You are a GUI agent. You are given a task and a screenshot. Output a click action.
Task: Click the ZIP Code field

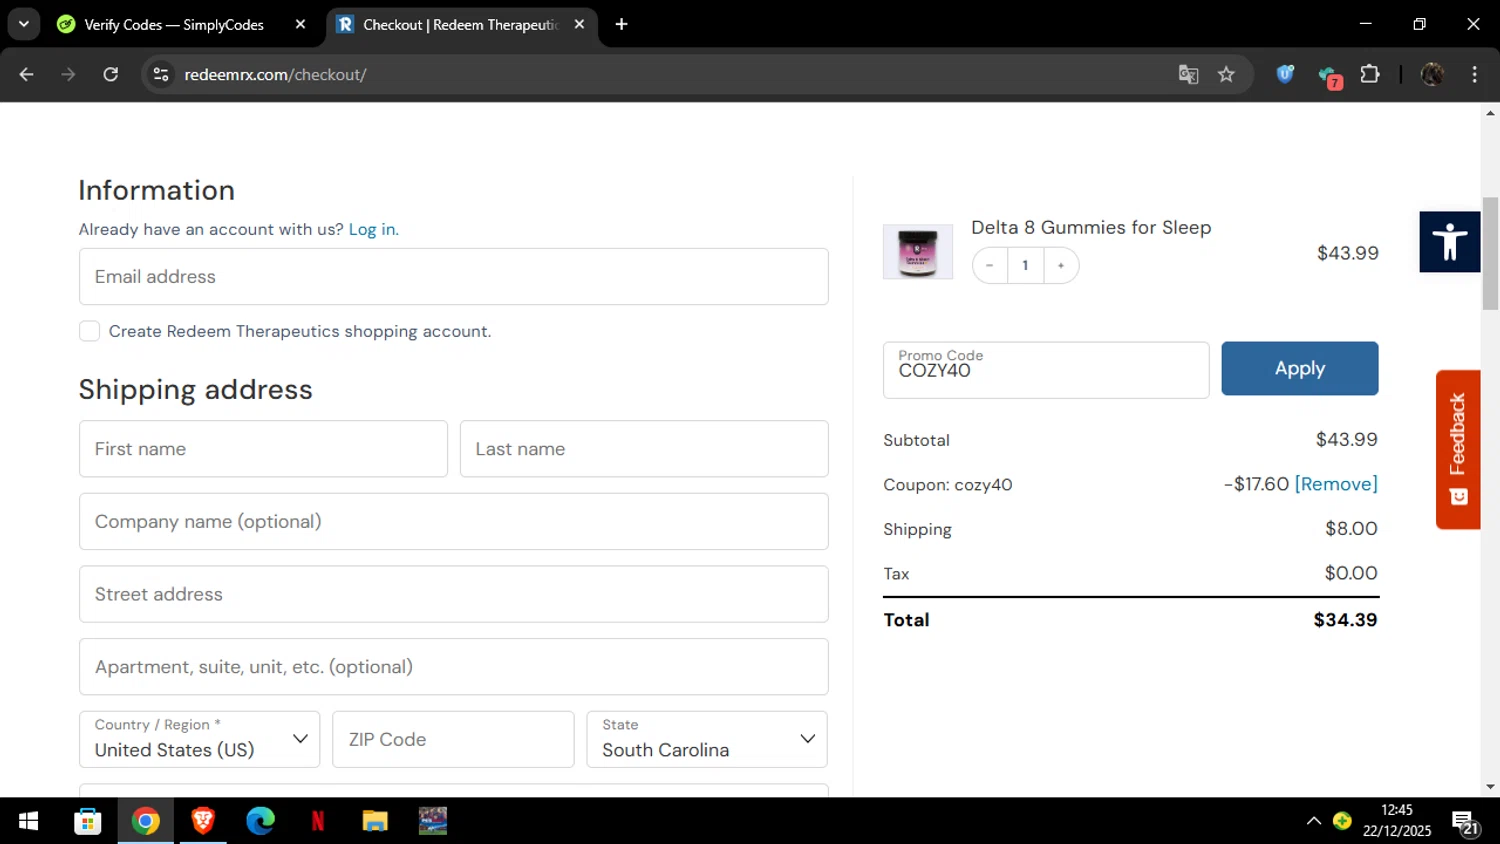[x=453, y=740]
